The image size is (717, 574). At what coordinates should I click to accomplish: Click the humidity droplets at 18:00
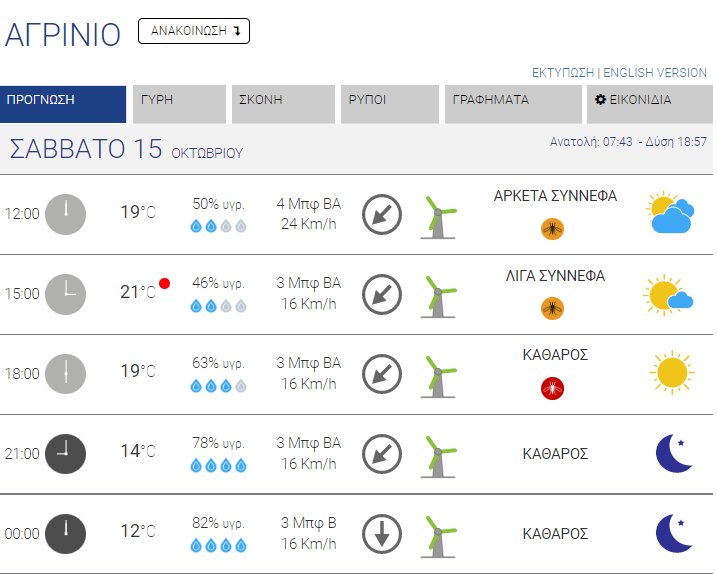point(218,387)
